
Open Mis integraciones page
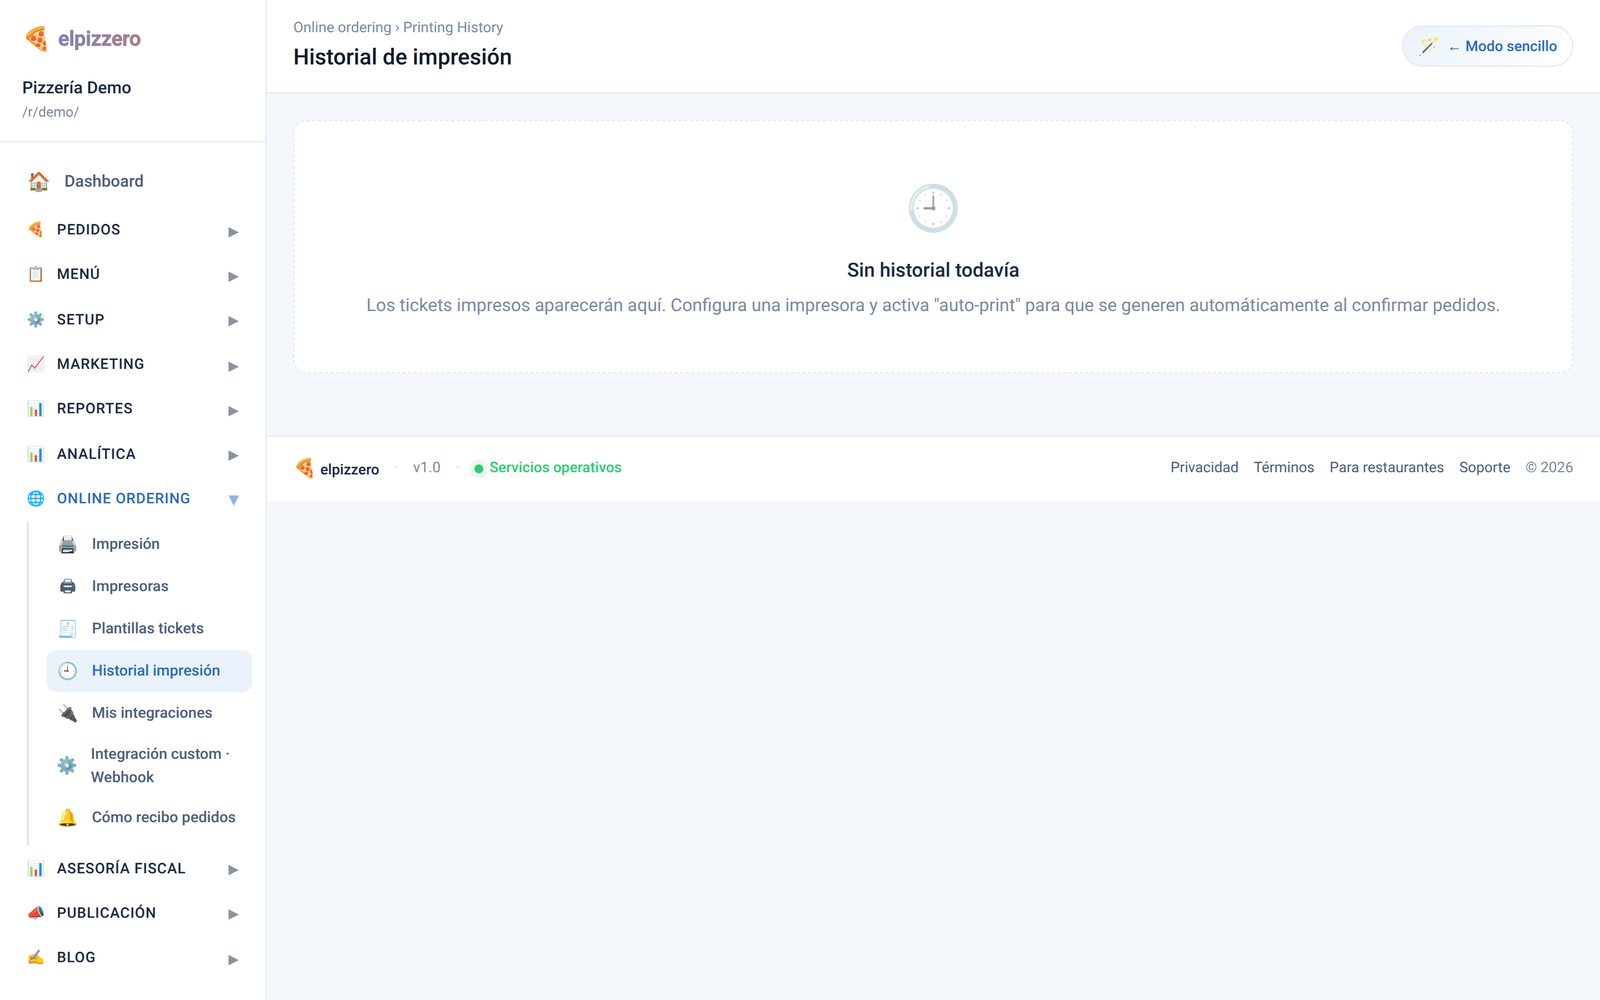149,713
